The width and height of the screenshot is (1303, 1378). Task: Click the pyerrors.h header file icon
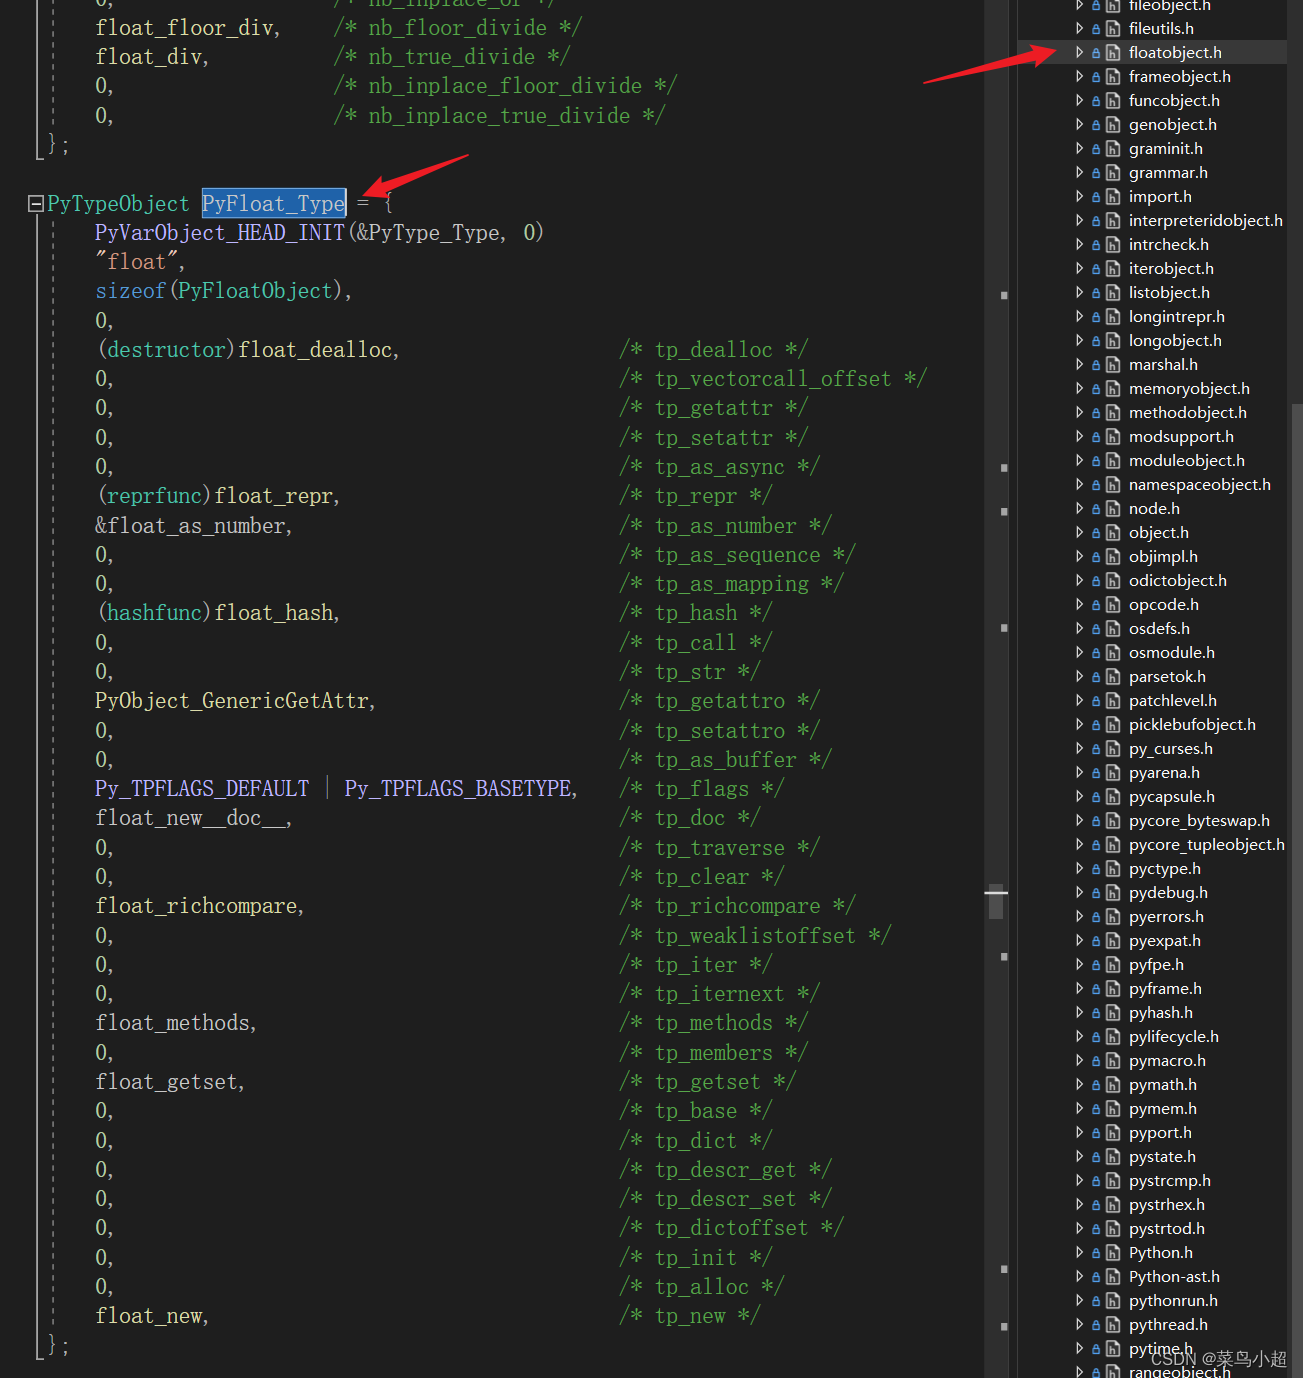click(1113, 916)
